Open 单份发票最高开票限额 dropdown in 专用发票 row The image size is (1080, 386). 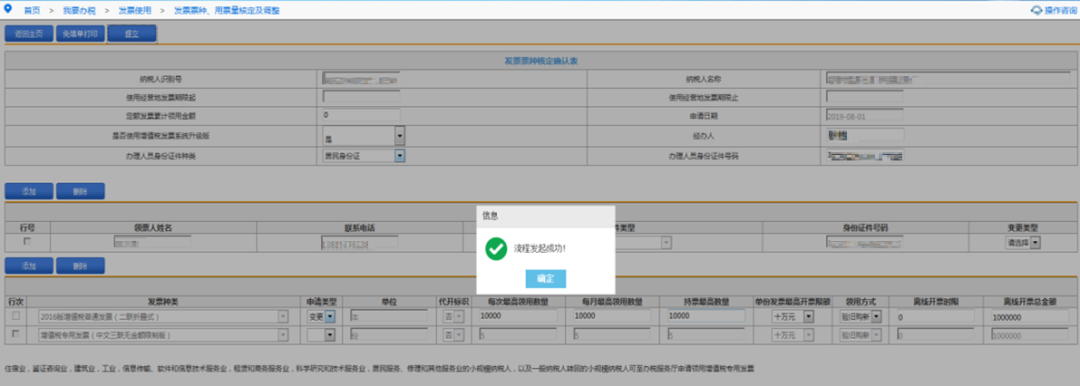(x=793, y=334)
